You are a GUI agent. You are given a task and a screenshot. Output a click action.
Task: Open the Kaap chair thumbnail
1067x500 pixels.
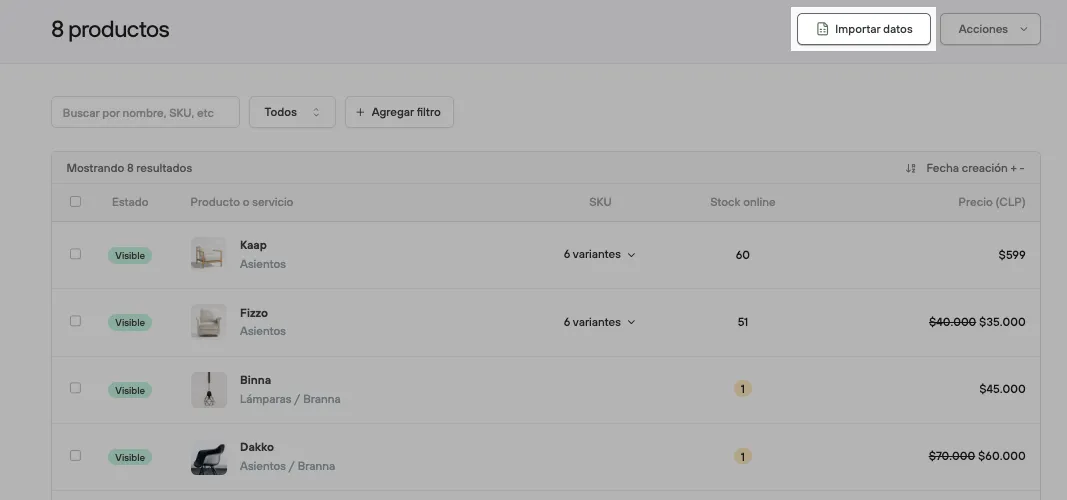coord(209,254)
